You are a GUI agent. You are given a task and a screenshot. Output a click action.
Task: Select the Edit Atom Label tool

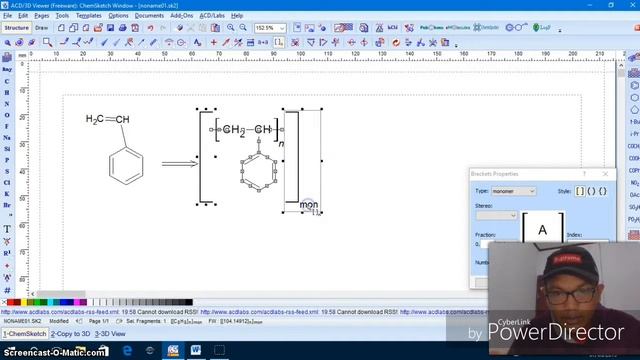point(198,42)
